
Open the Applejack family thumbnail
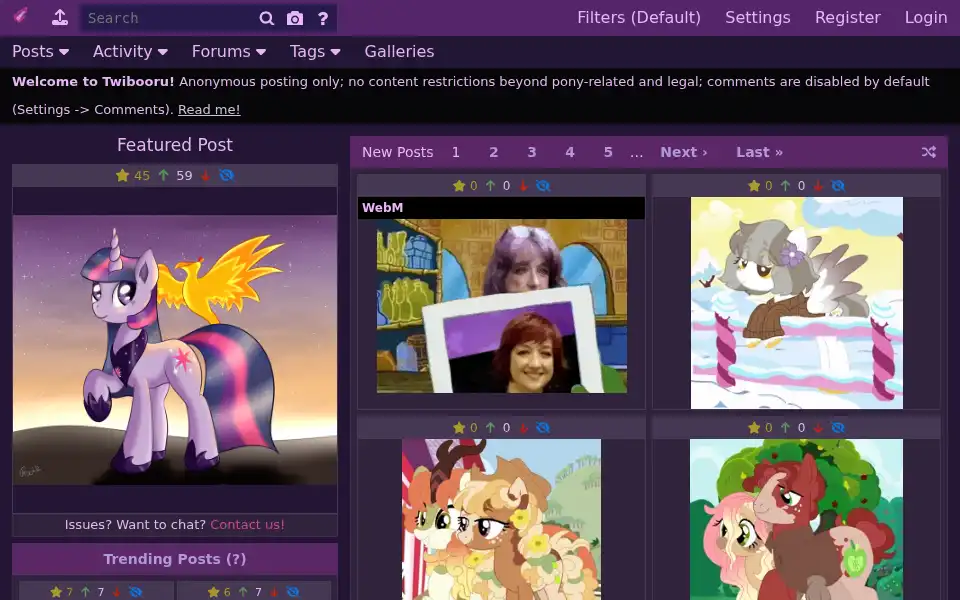(501, 519)
